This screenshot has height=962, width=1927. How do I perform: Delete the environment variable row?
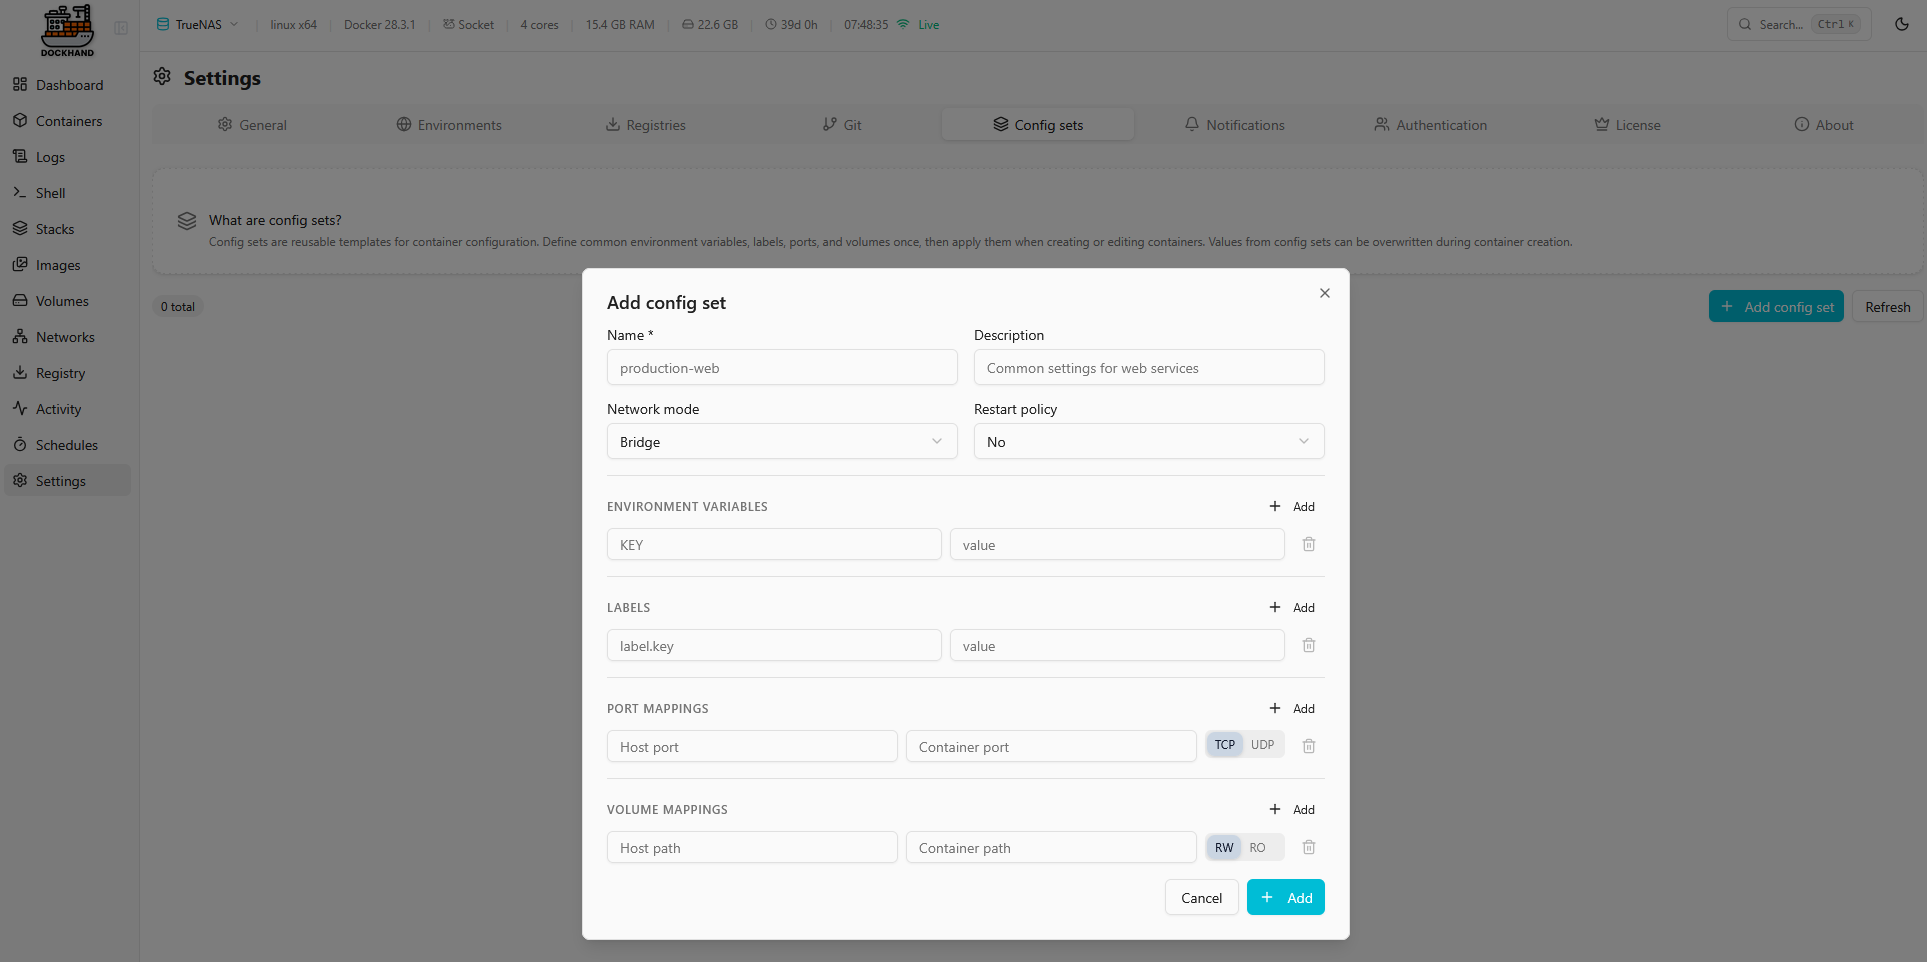coord(1308,544)
